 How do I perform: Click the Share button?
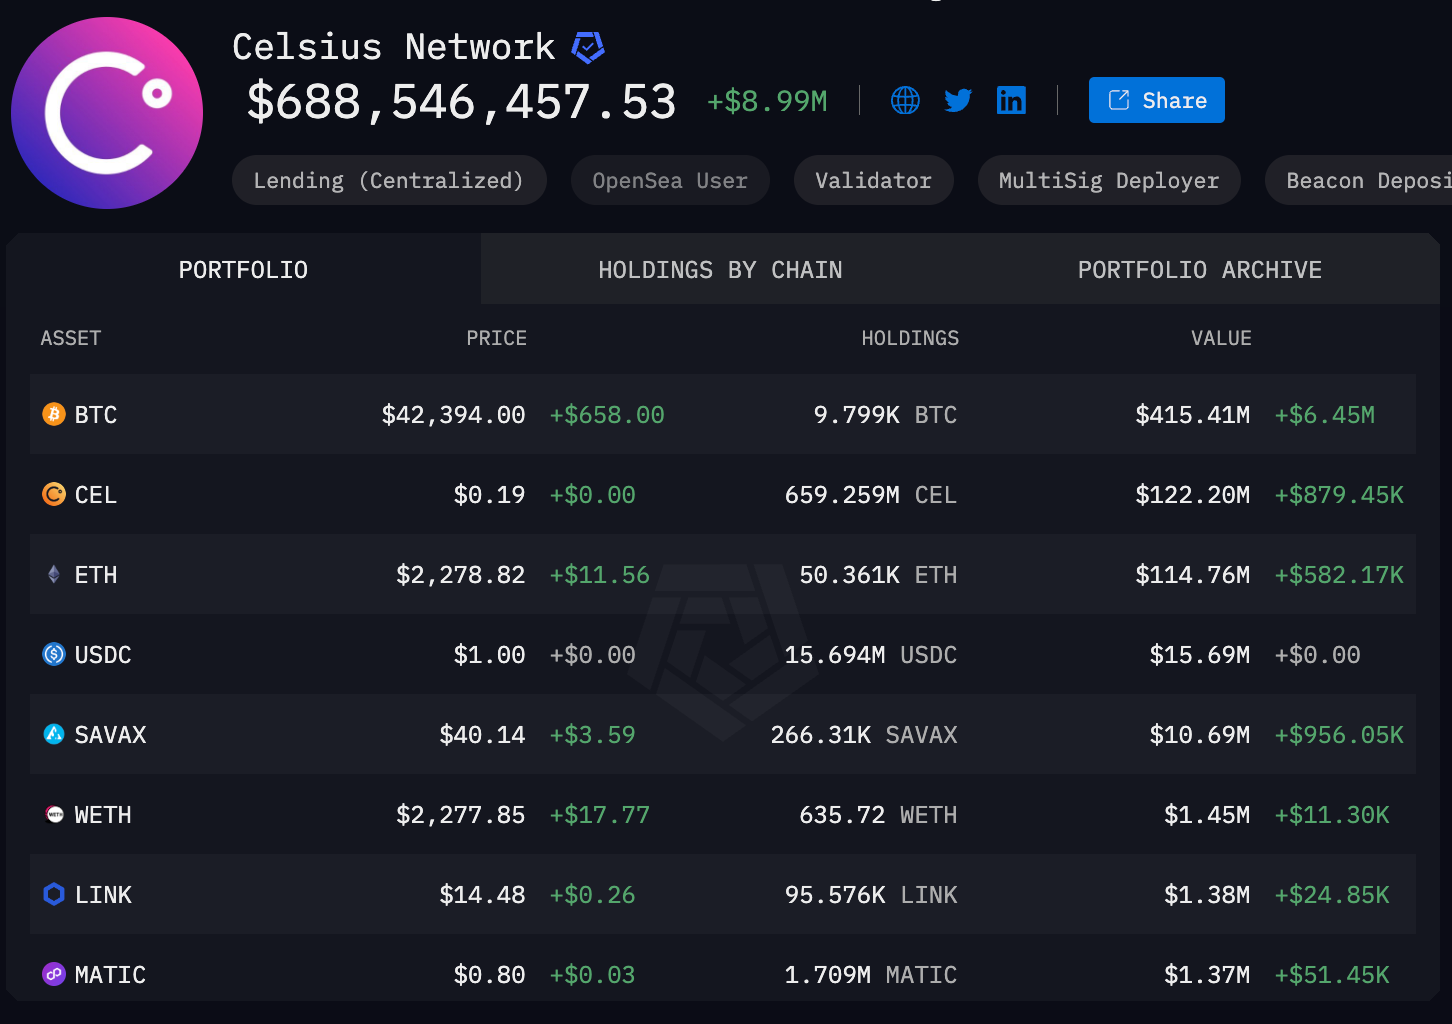pyautogui.click(x=1157, y=100)
